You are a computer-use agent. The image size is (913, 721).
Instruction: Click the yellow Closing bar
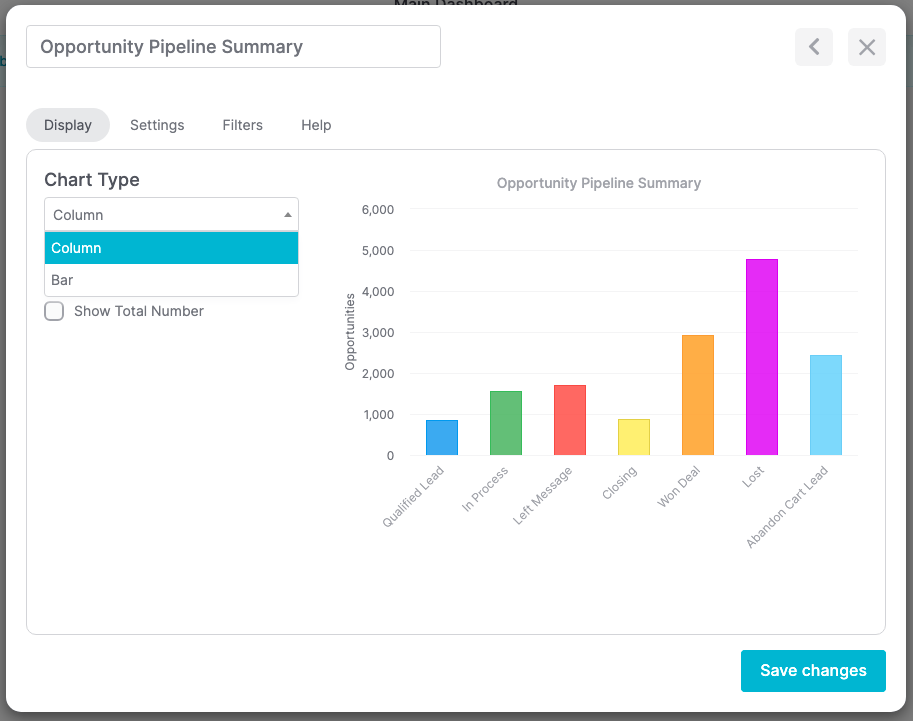[633, 435]
